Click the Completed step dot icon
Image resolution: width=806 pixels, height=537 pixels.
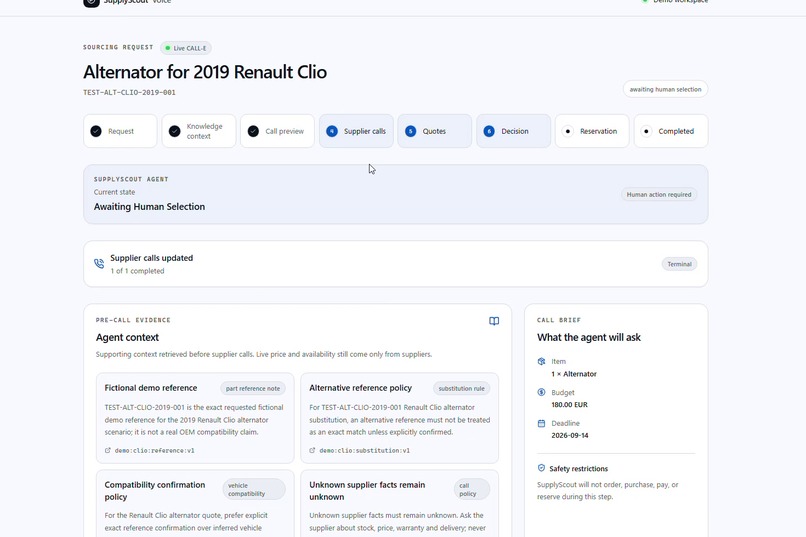pos(646,131)
